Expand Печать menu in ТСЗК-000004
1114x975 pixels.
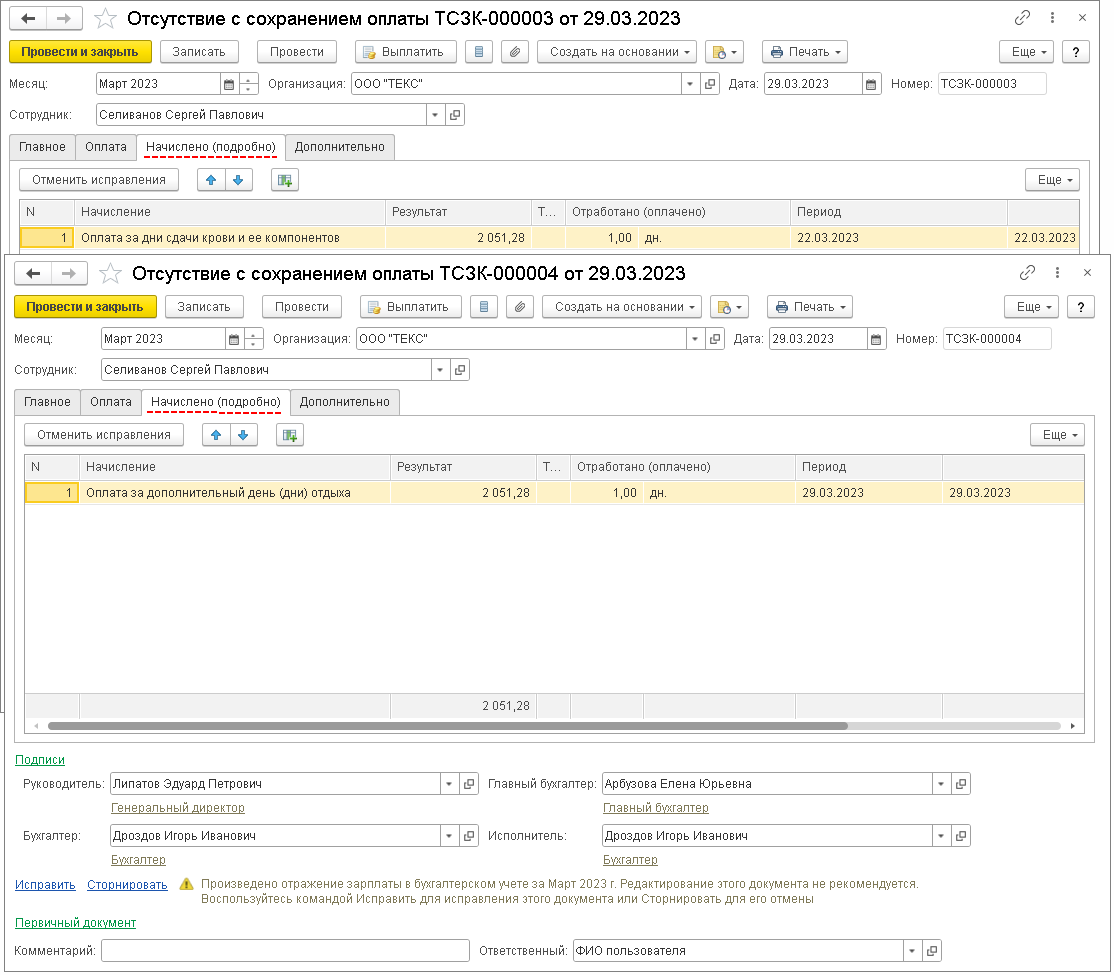tap(810, 307)
